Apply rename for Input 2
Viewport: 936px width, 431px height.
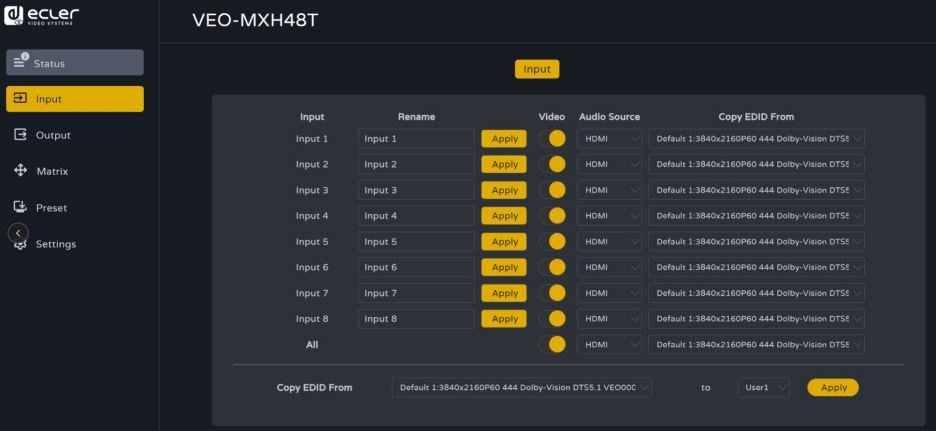[x=504, y=164]
